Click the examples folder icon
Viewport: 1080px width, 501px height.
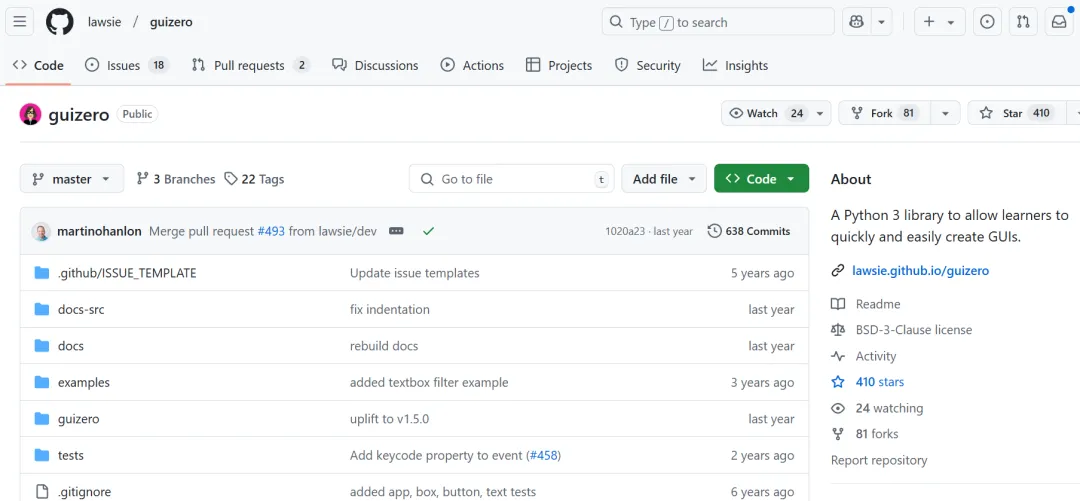[x=42, y=382]
